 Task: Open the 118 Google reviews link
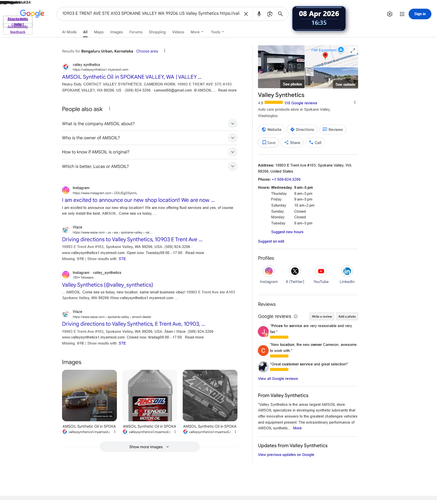[301, 103]
